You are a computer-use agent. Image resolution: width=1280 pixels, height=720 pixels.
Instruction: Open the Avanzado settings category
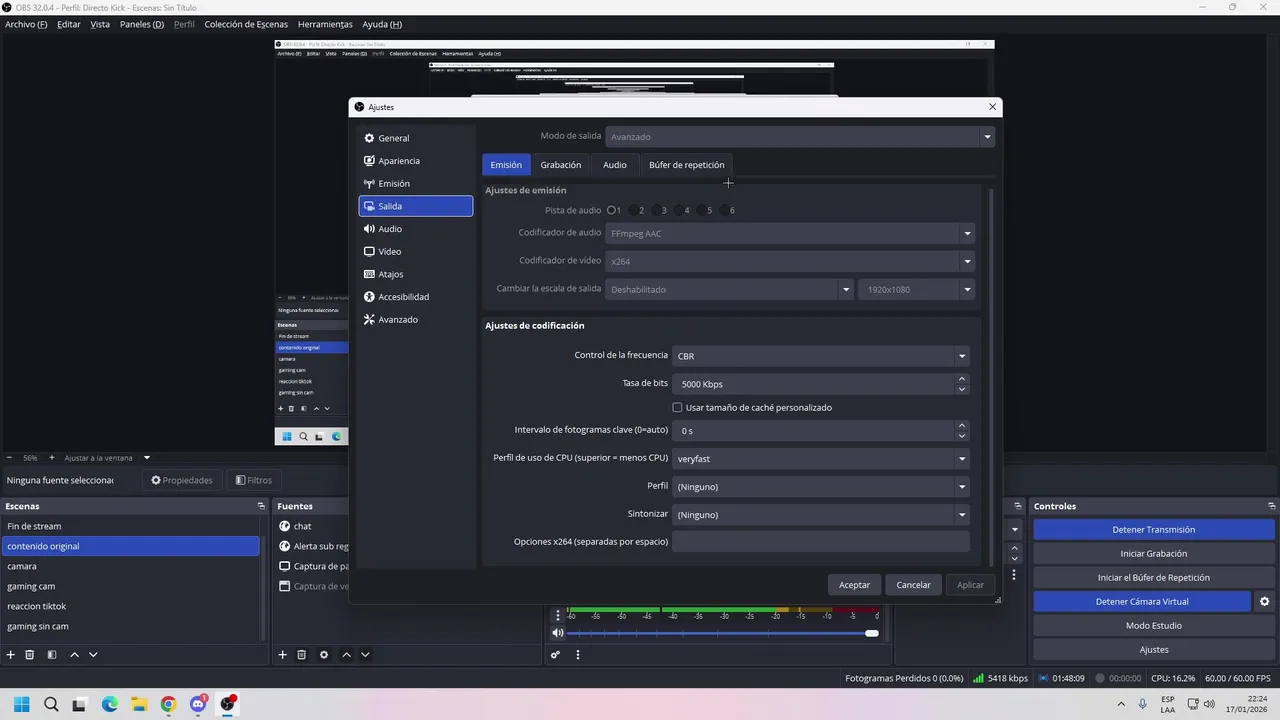pos(415,320)
